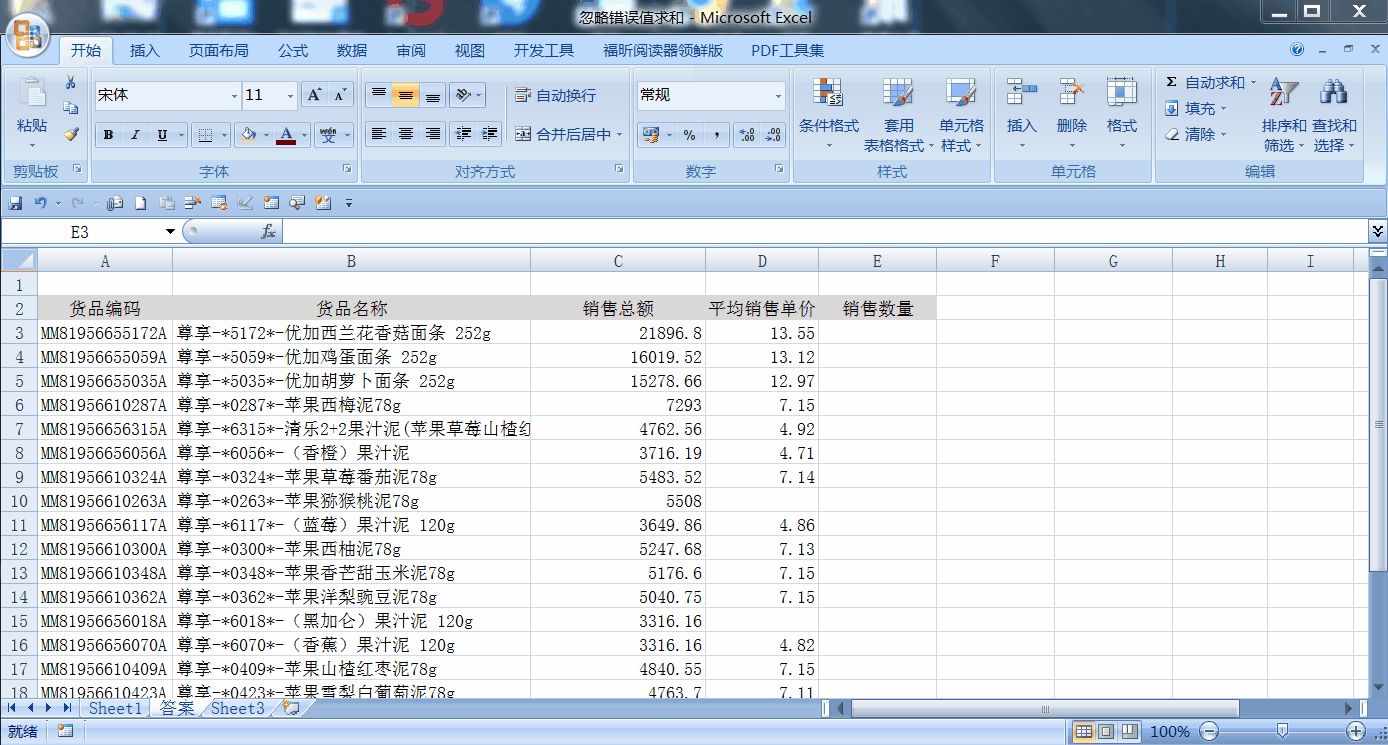Viewport: 1388px width, 745px height.
Task: Open the Name Box dropdown arrow
Action: [x=170, y=232]
